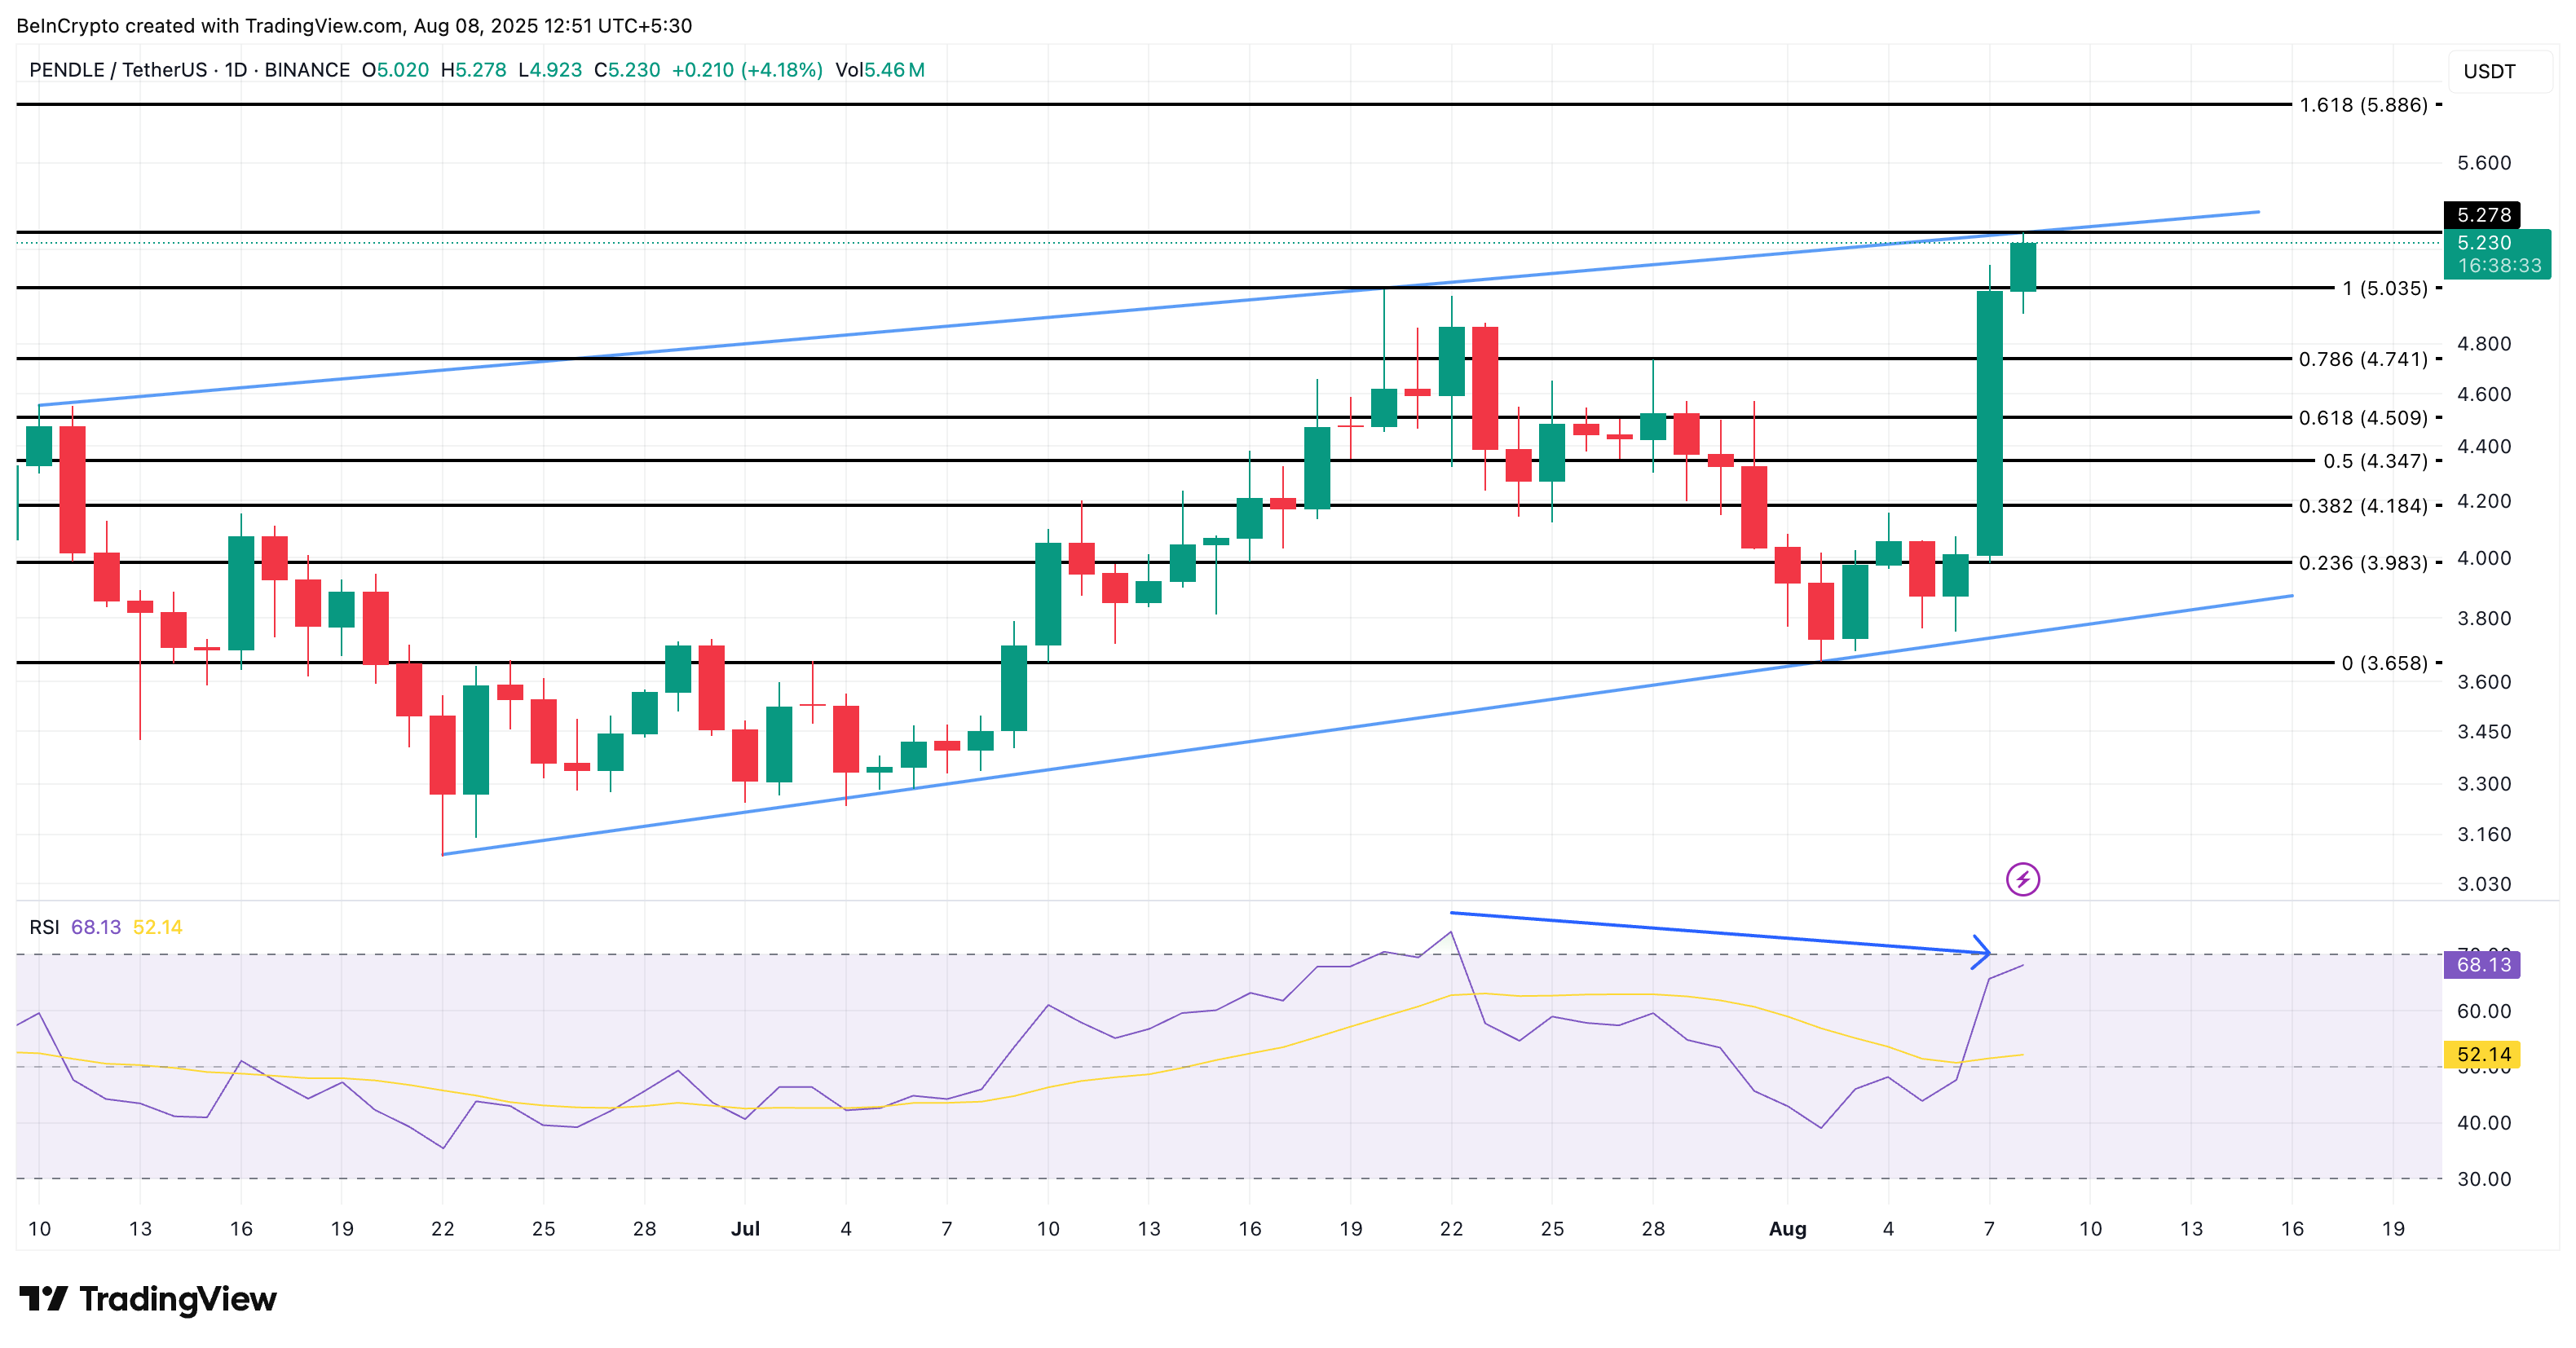Click the Jul label on the time axis
This screenshot has width=2576, height=1348.
pos(745,1230)
